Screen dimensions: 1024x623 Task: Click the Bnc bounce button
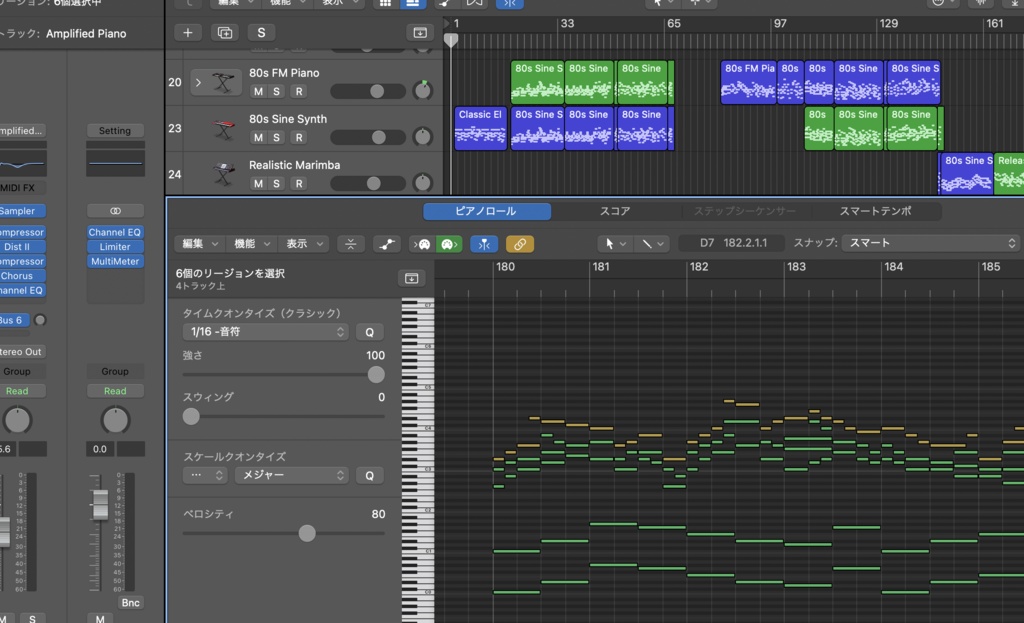tap(131, 603)
